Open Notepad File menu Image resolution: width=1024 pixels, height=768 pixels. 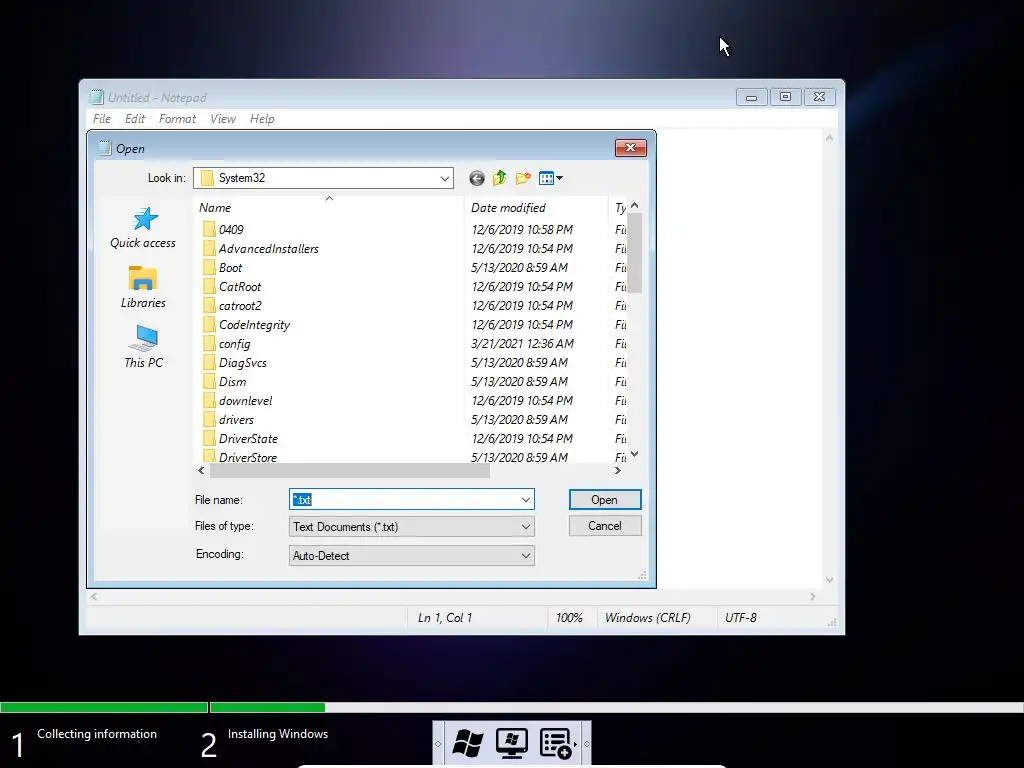tap(102, 119)
